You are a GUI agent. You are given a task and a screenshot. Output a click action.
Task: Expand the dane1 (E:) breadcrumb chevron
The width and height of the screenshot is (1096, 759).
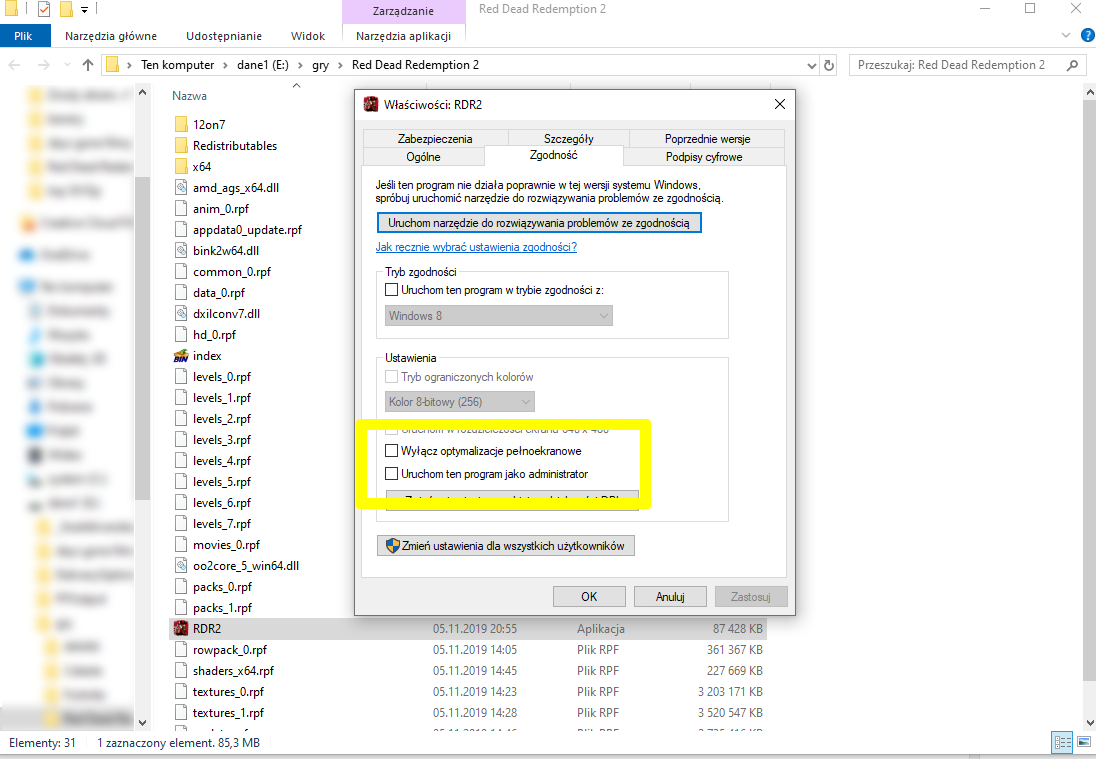(x=300, y=65)
